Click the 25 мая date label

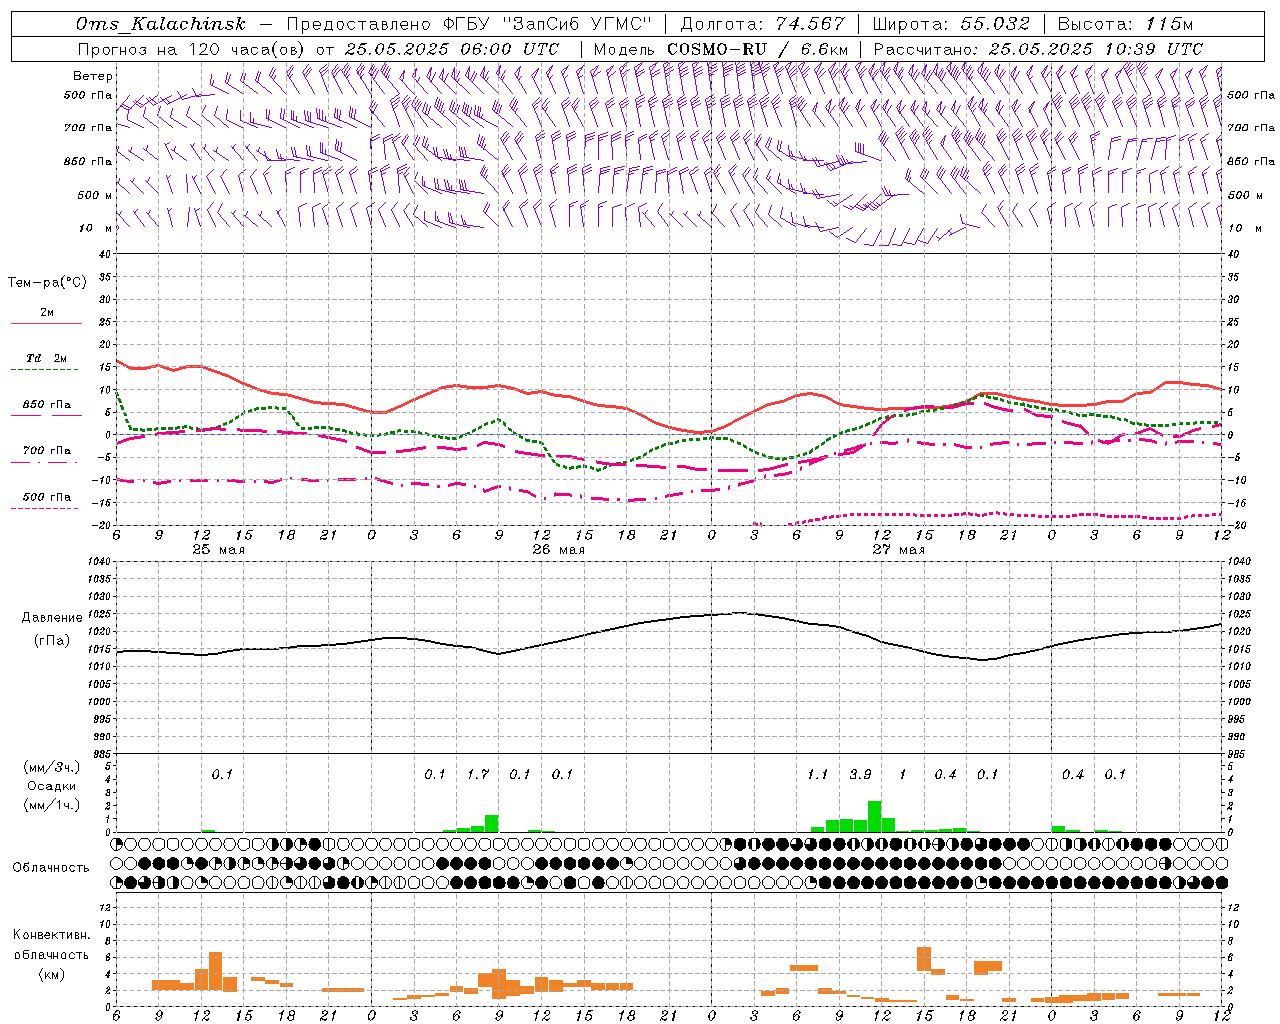pos(218,550)
